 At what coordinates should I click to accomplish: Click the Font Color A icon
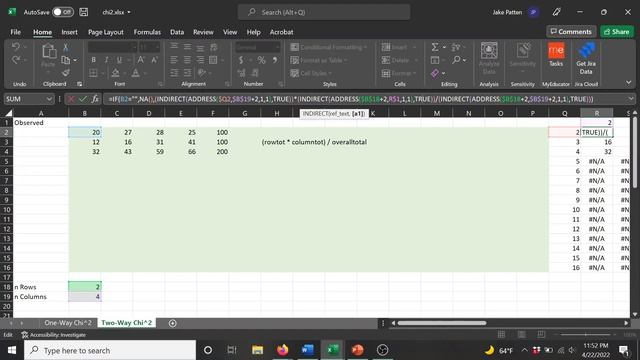click(x=136, y=73)
